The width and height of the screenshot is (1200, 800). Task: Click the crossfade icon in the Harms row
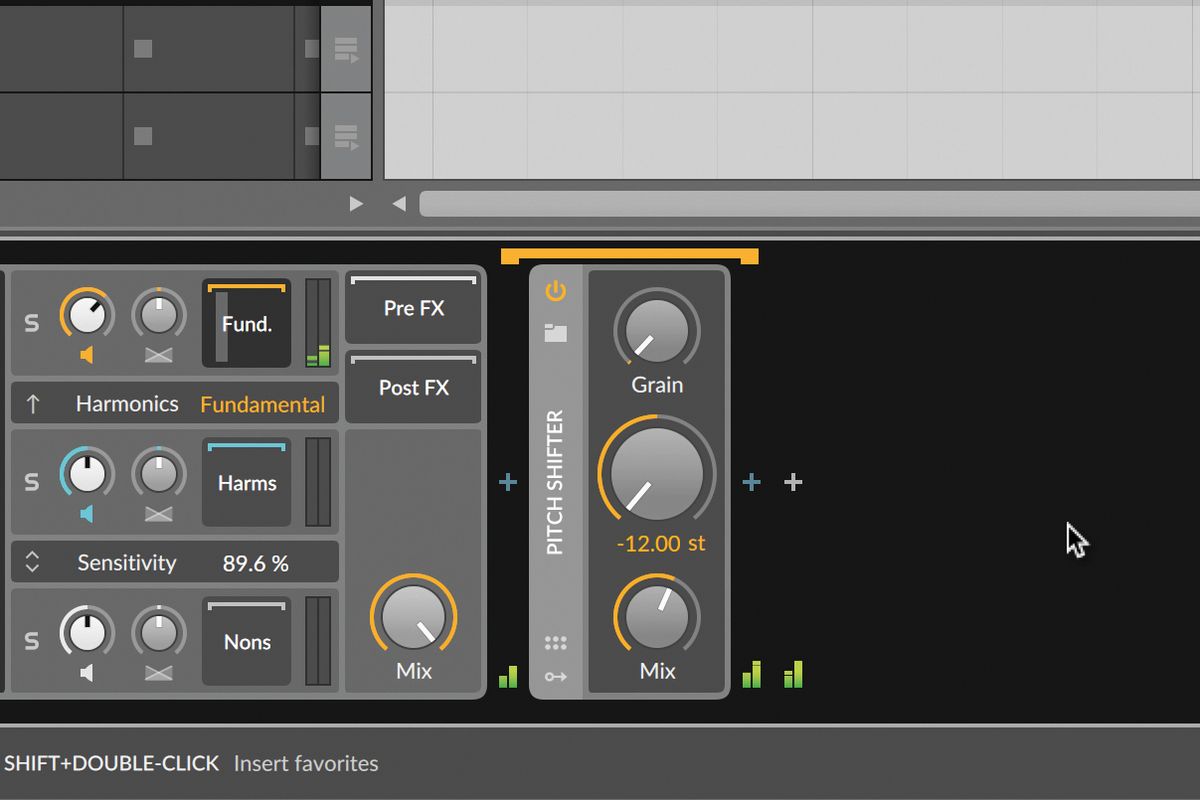point(158,510)
